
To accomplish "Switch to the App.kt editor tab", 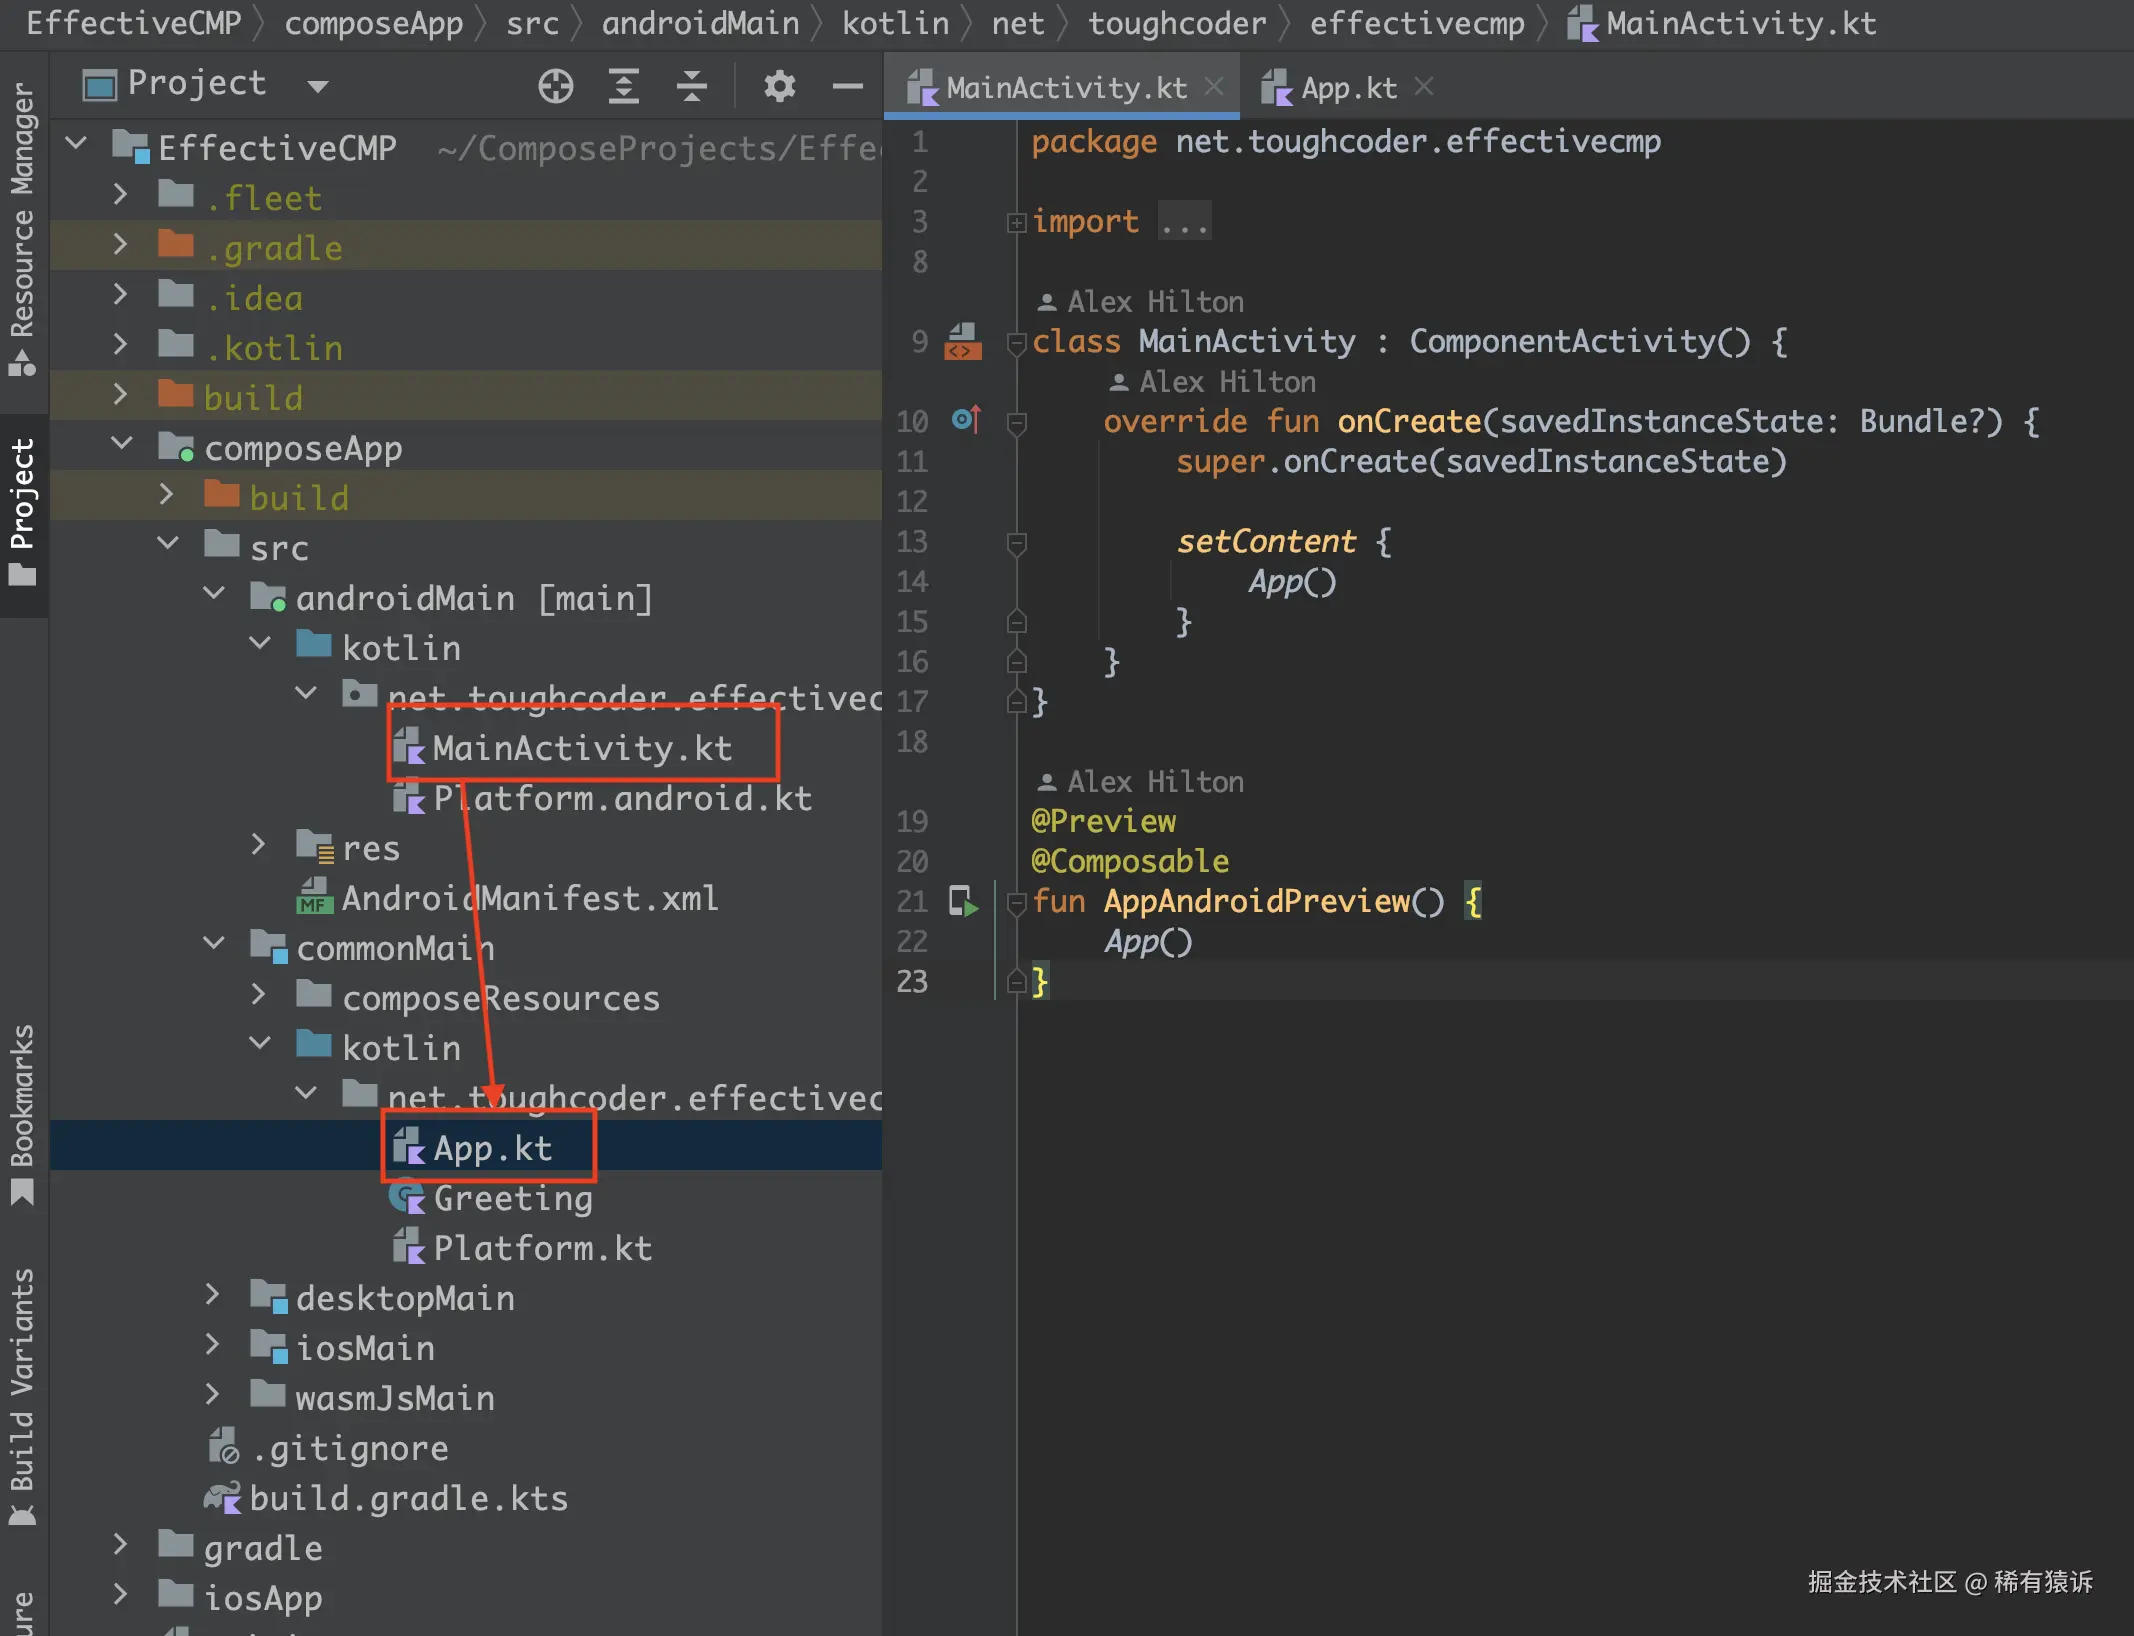I will (x=1347, y=88).
